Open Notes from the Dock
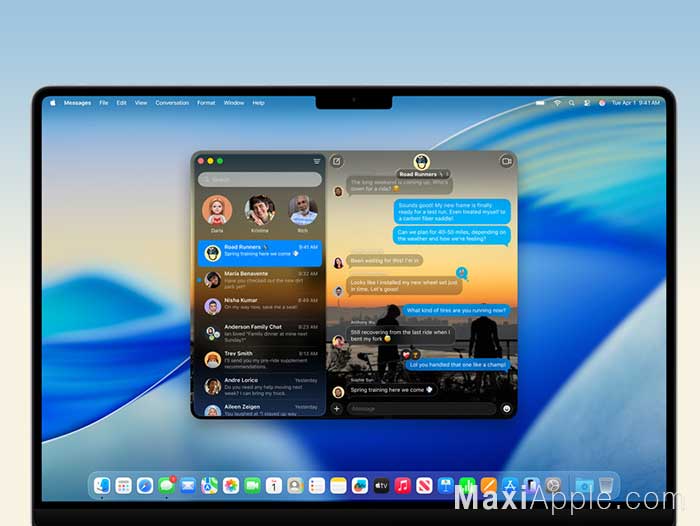 pos(338,485)
